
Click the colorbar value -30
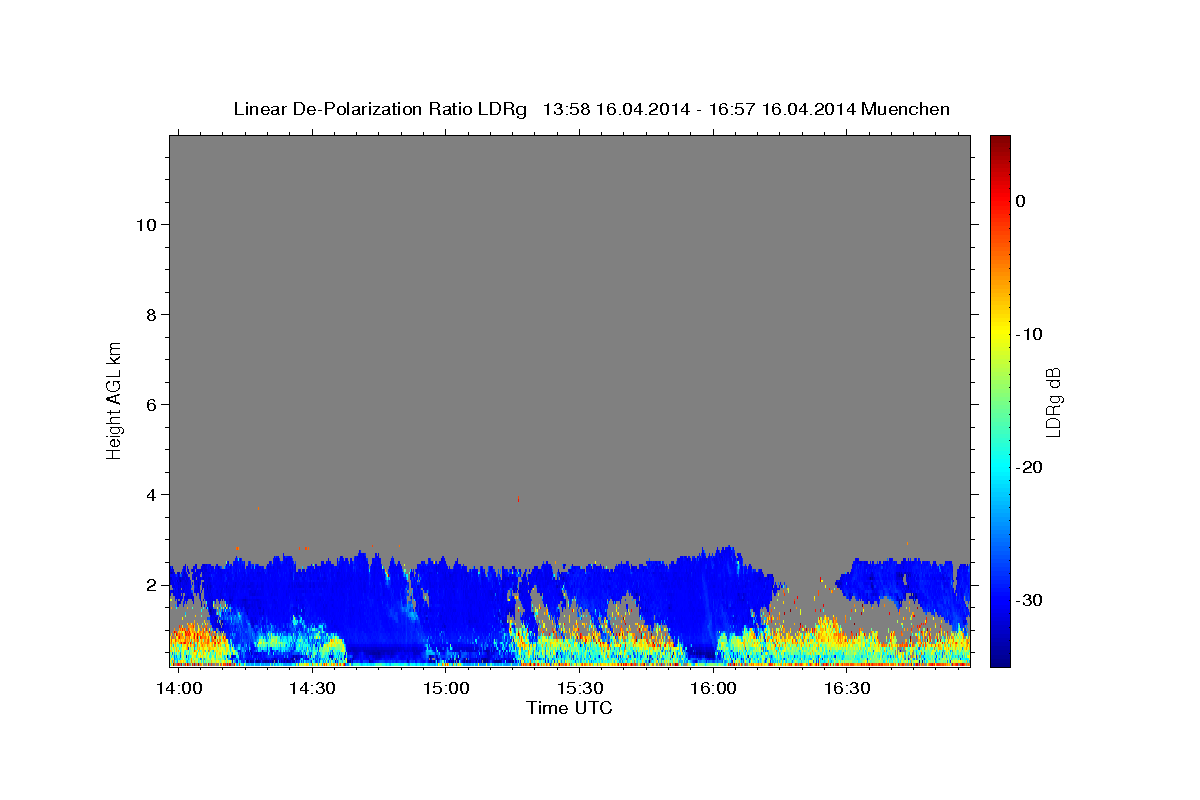(x=1029, y=600)
